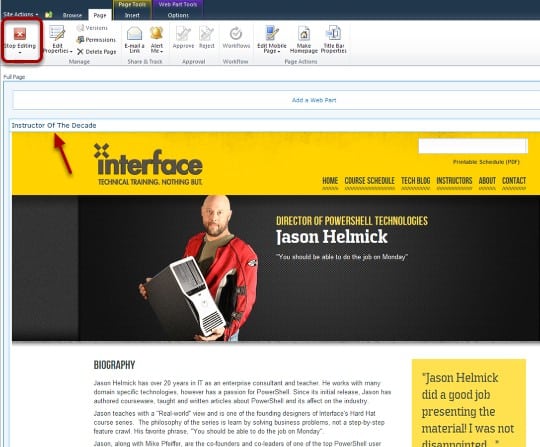Switch to the Browse tab
The image size is (540, 447).
pyautogui.click(x=72, y=15)
